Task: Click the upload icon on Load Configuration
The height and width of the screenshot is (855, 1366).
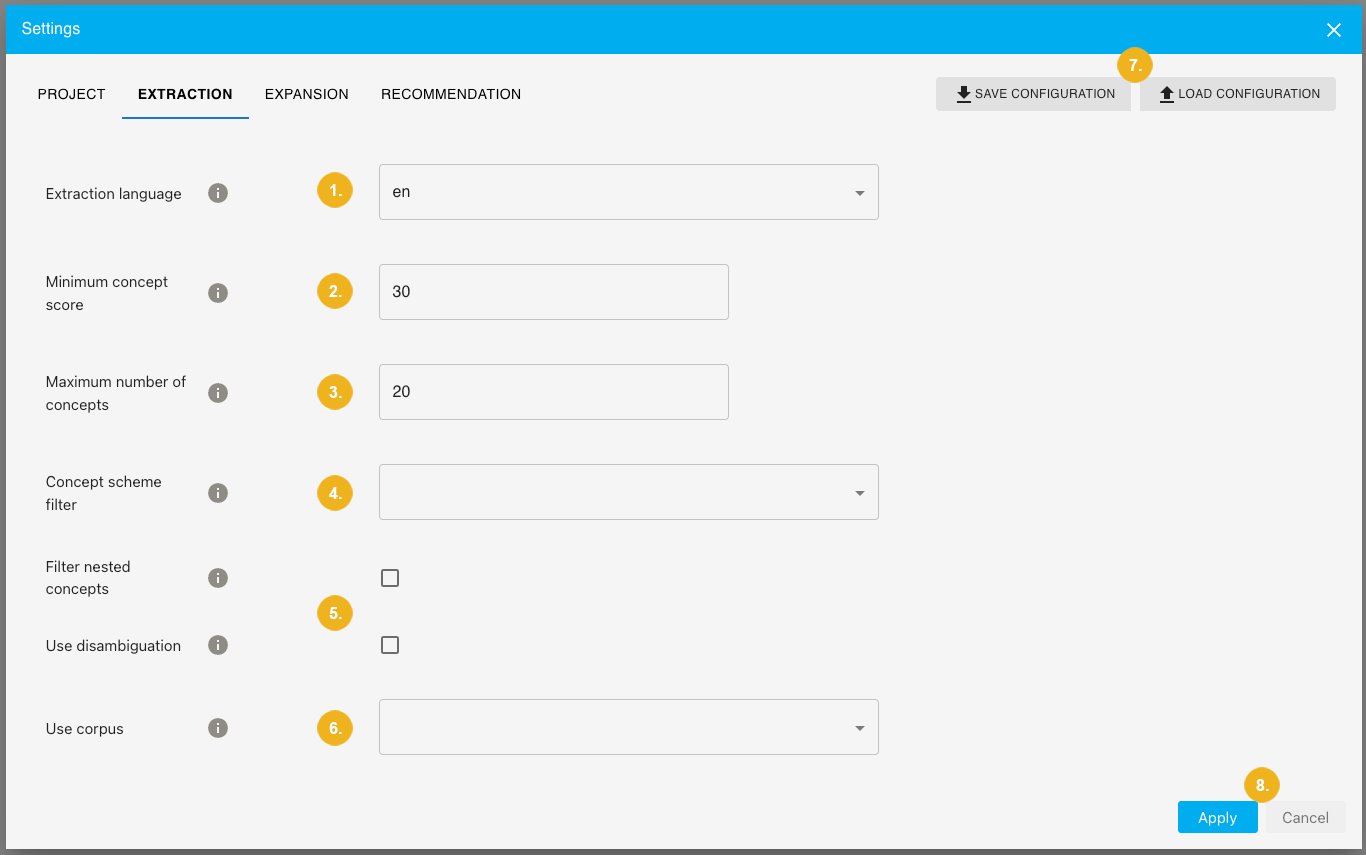Action: [x=1167, y=93]
